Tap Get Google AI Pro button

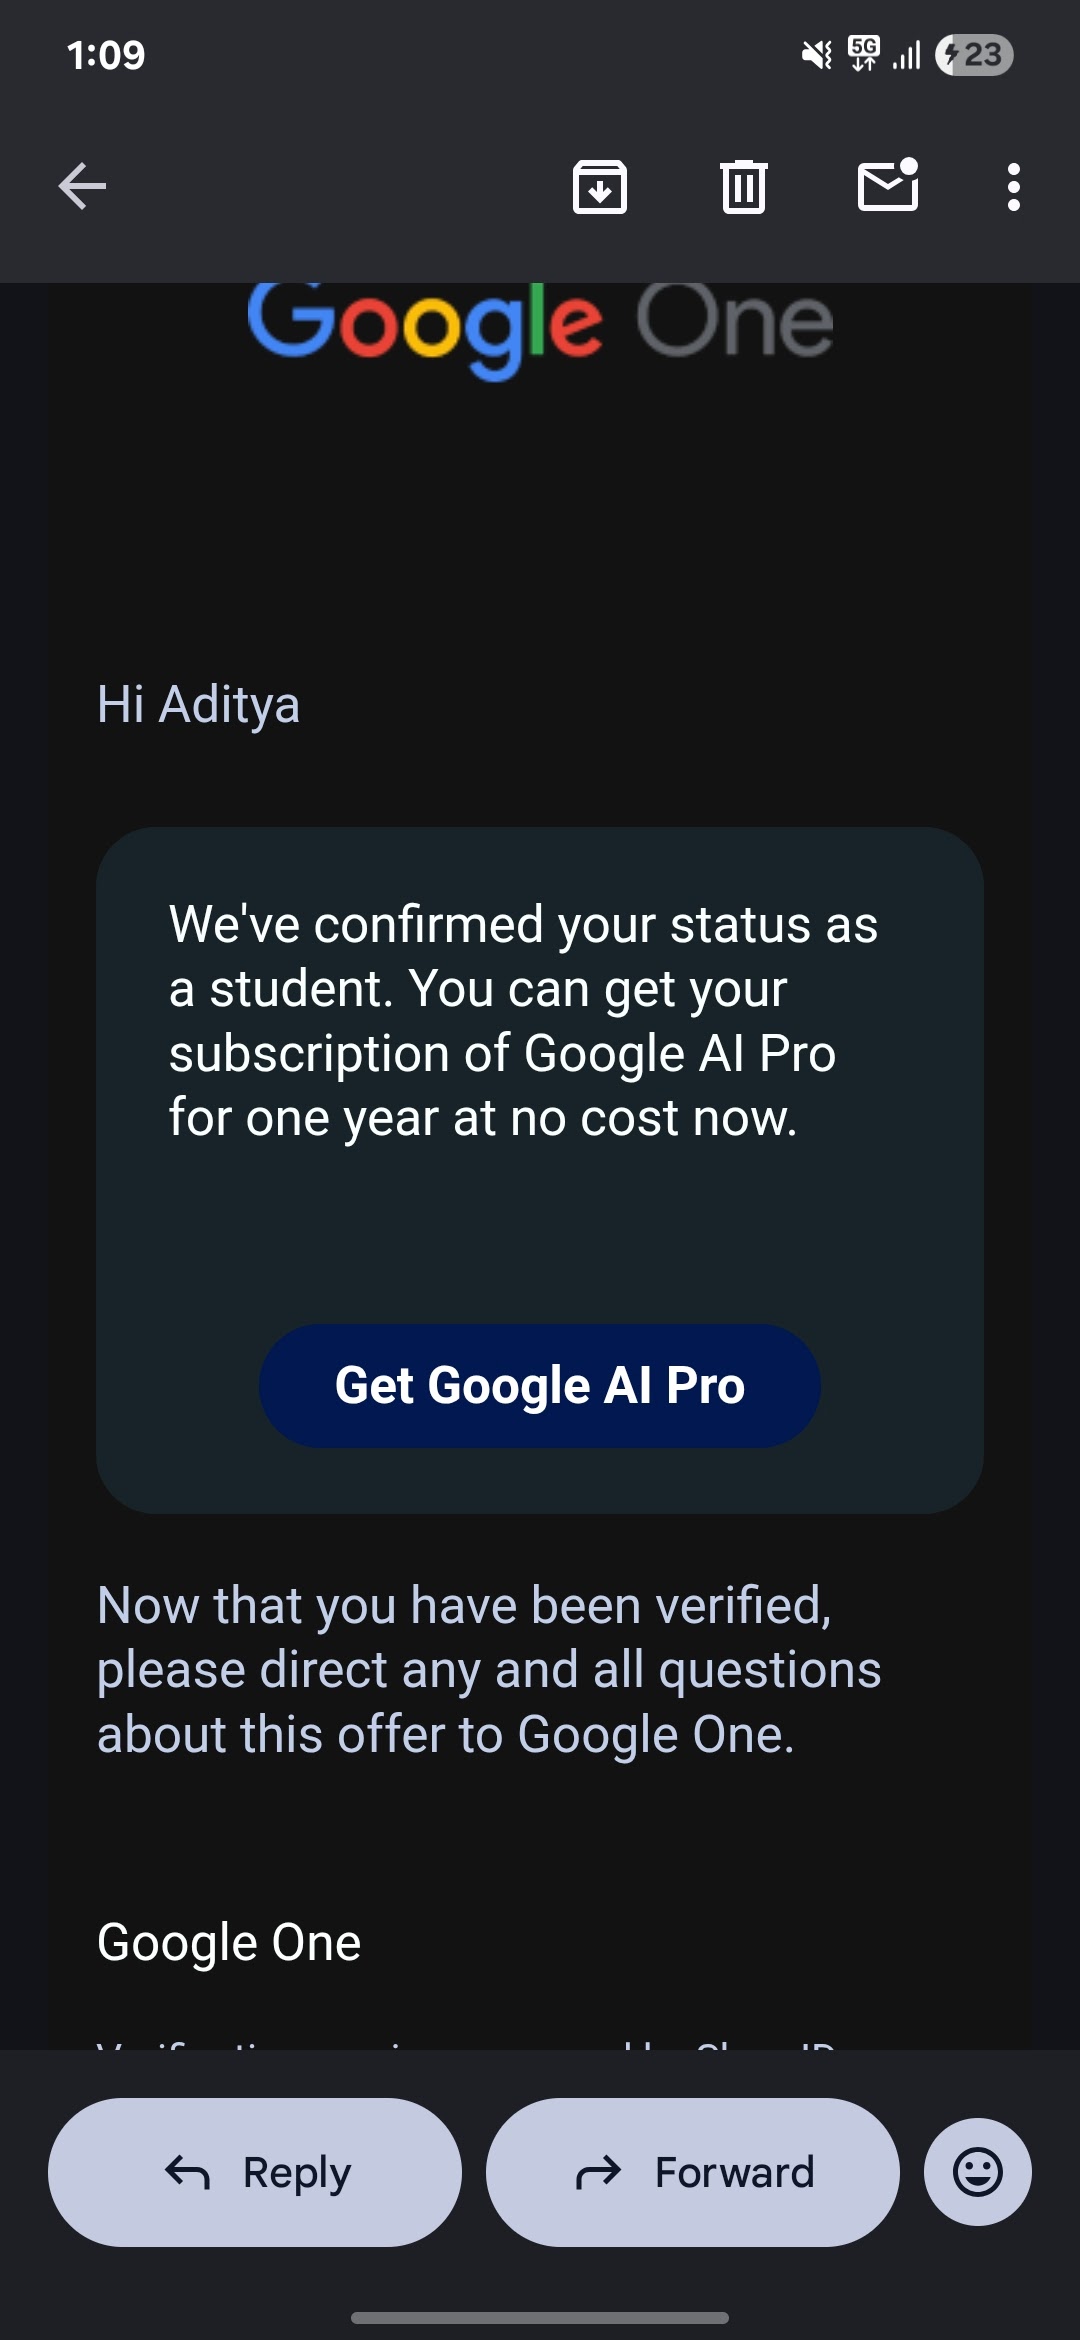point(540,1386)
